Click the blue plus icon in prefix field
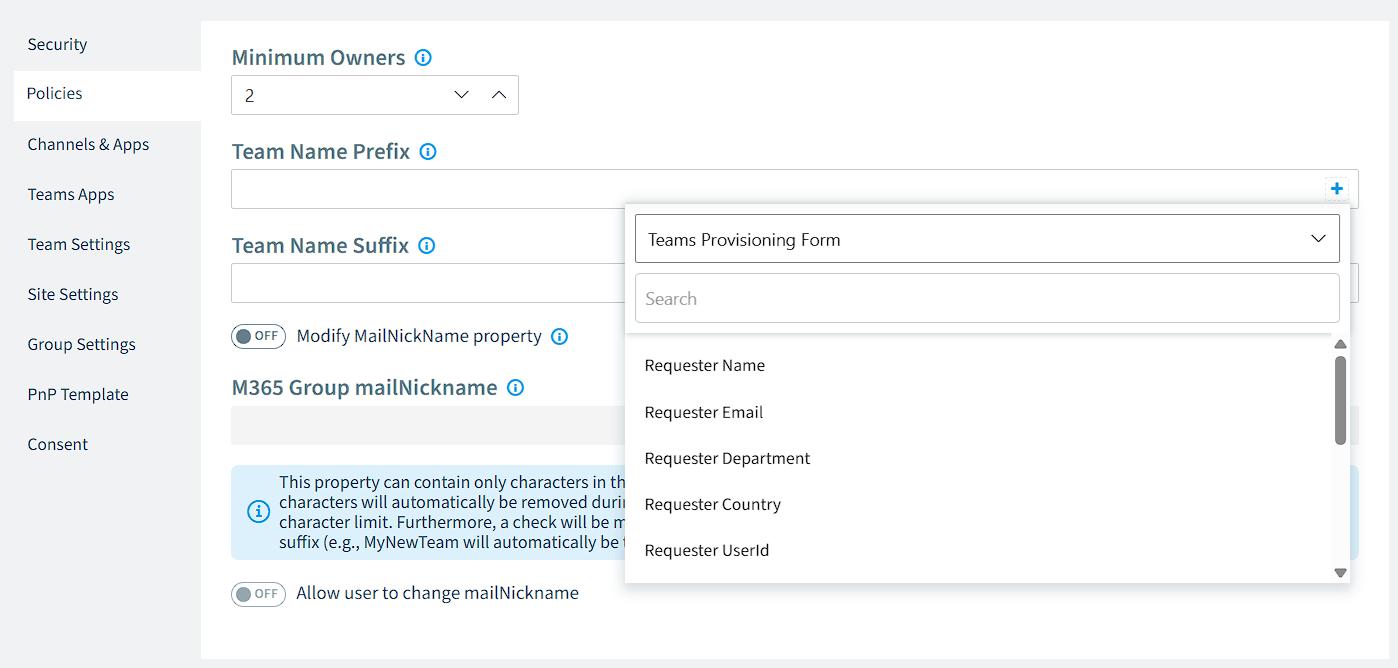This screenshot has height=668, width=1398. point(1337,189)
